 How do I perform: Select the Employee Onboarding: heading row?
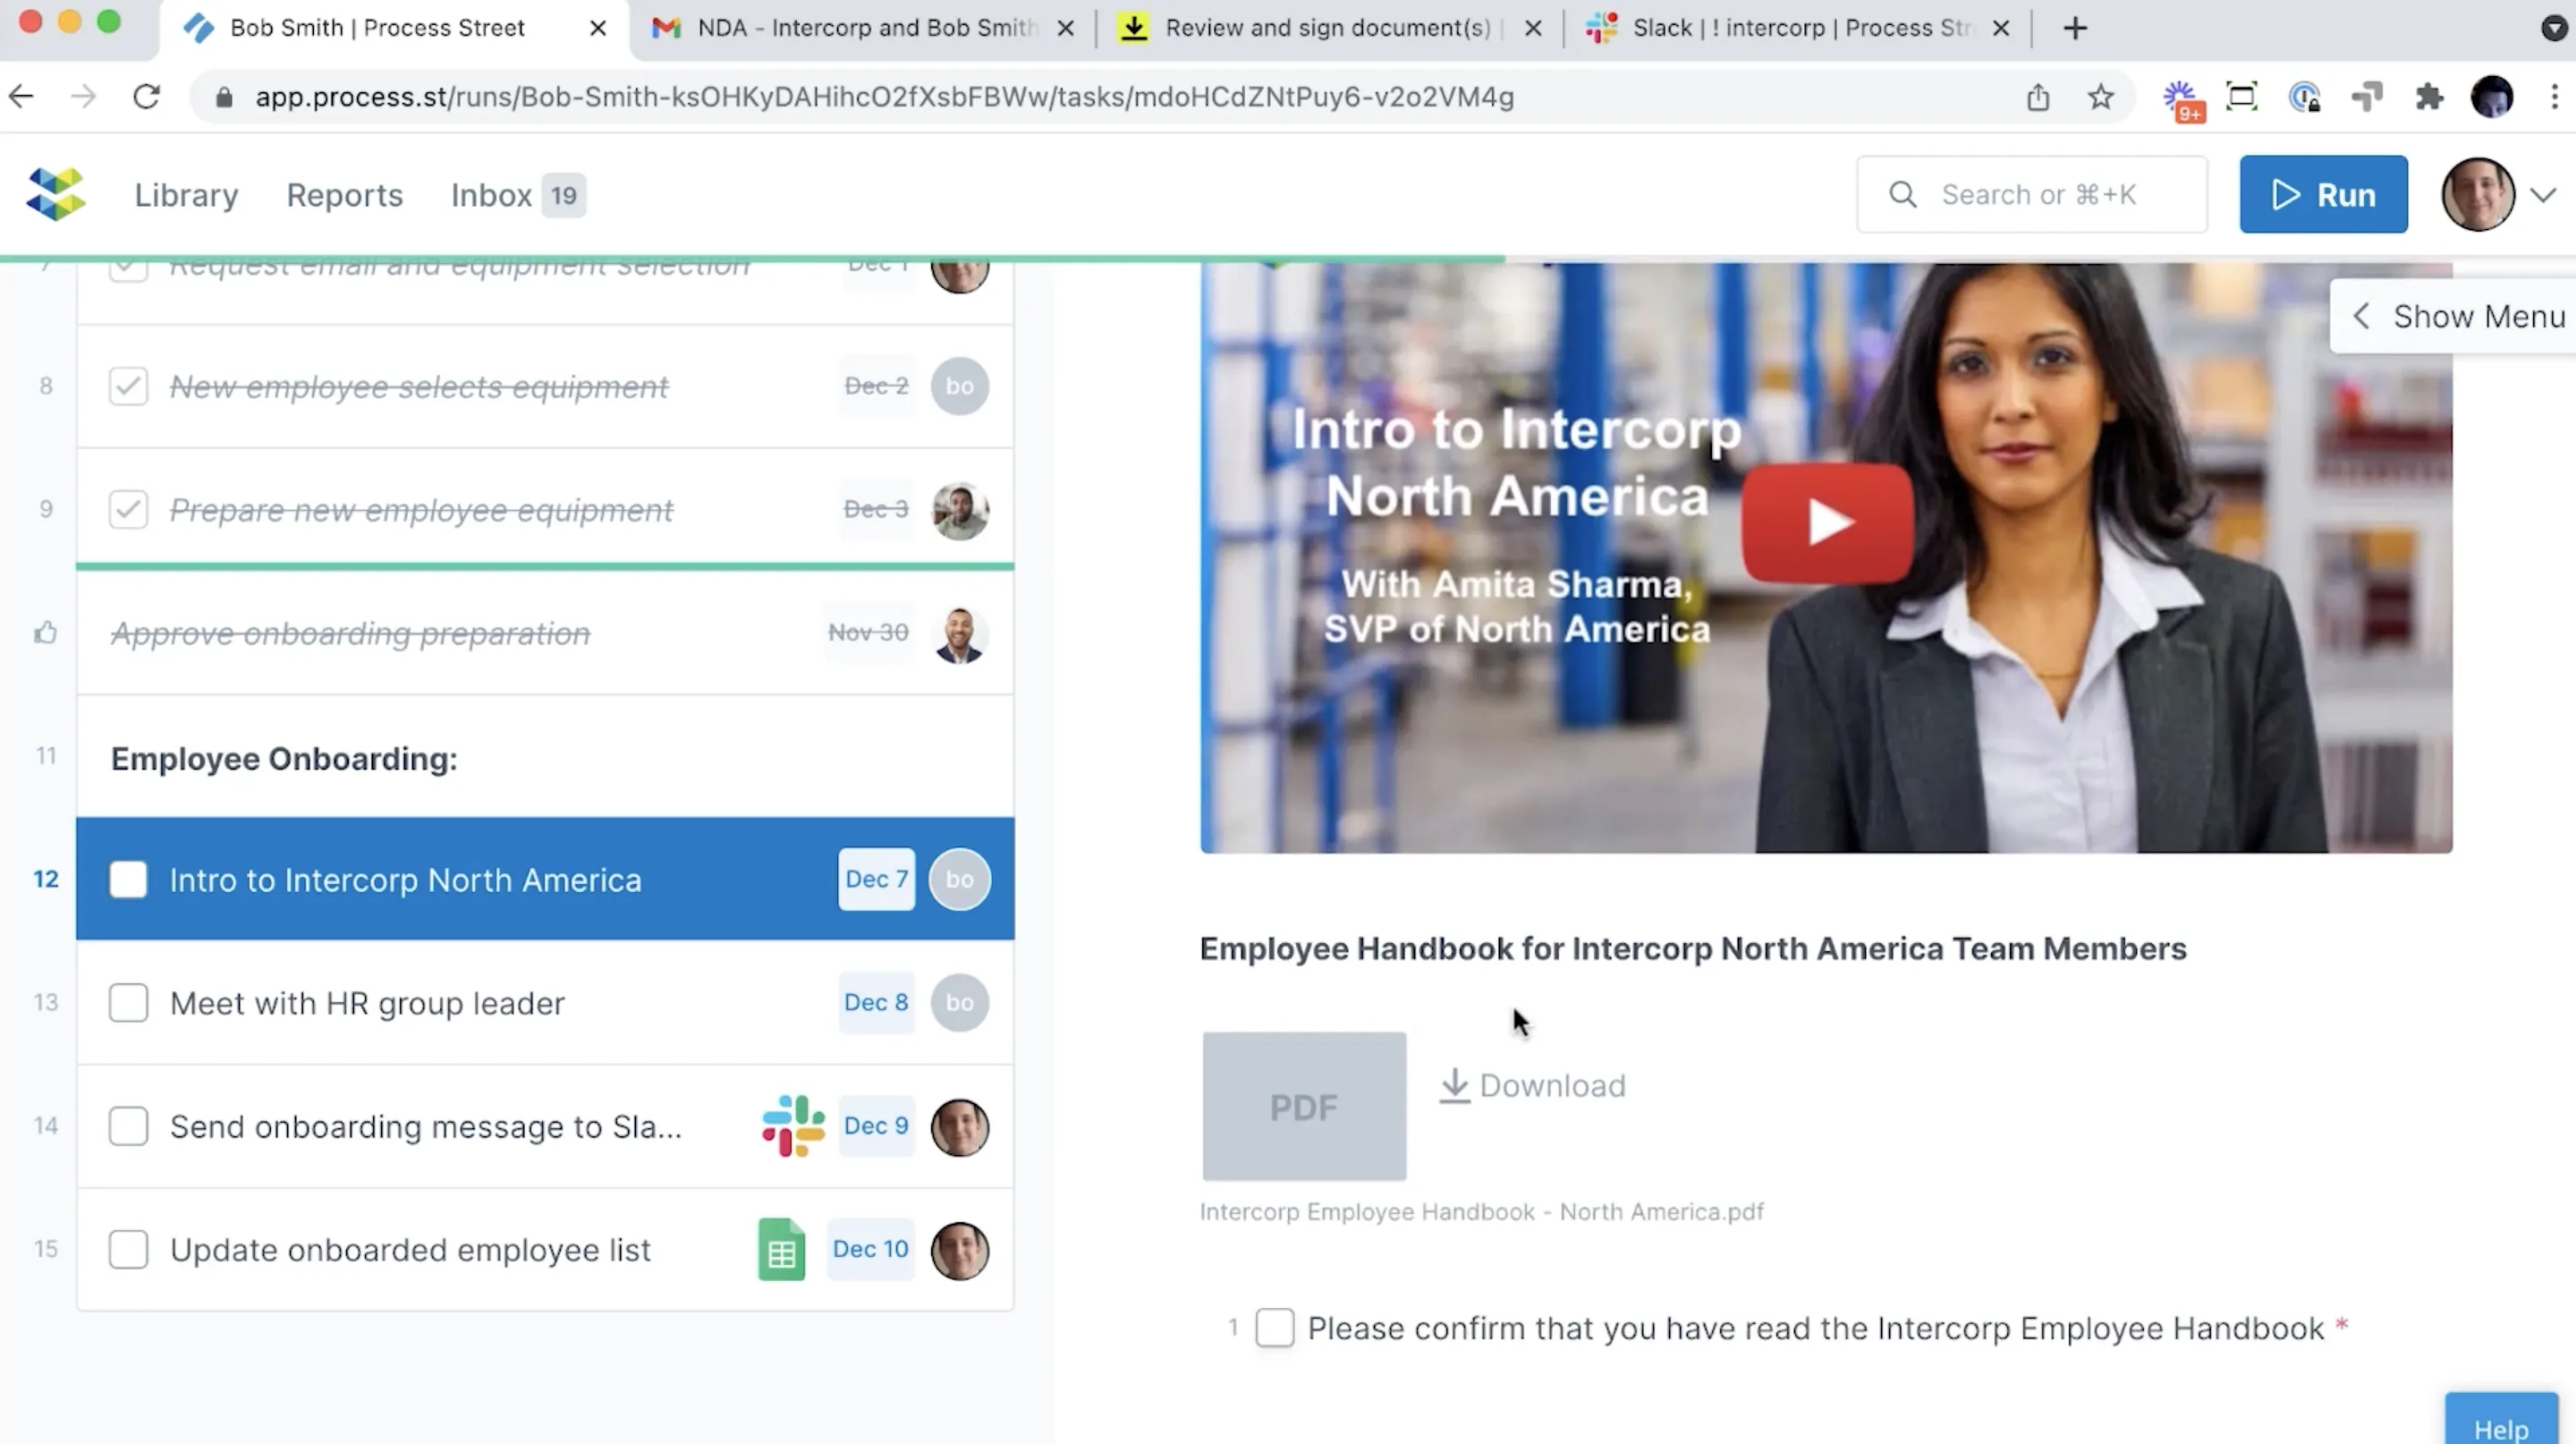[x=545, y=758]
